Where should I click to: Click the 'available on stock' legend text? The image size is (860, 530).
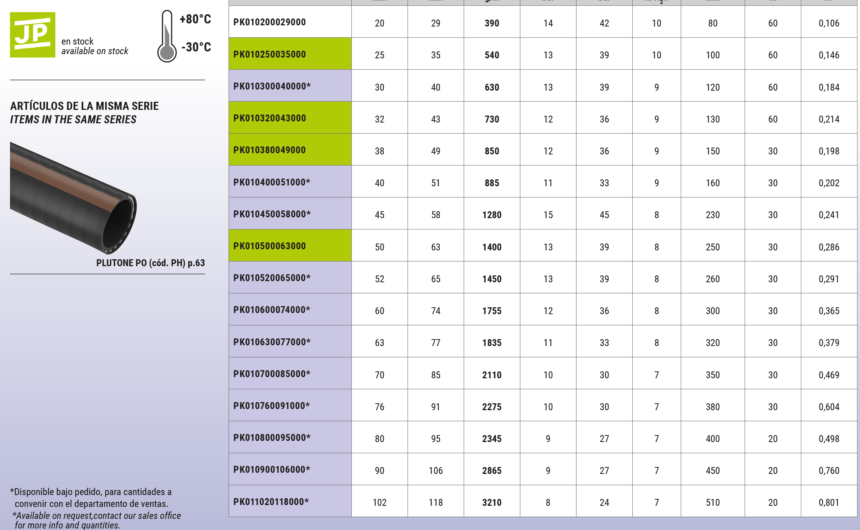pyautogui.click(x=95, y=51)
